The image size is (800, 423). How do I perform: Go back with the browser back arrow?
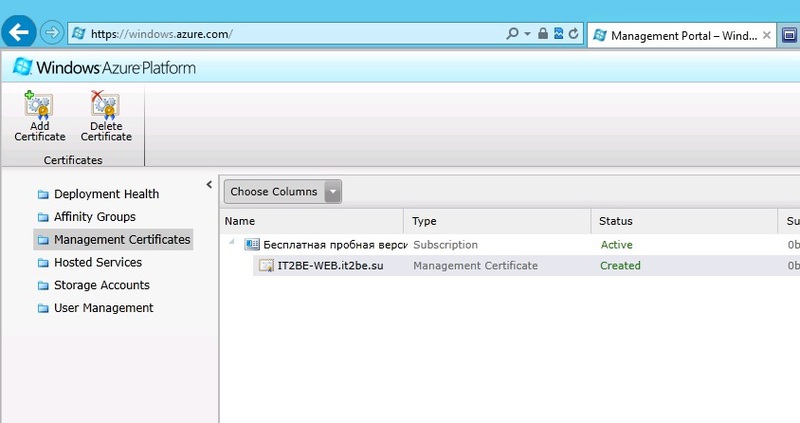19,33
